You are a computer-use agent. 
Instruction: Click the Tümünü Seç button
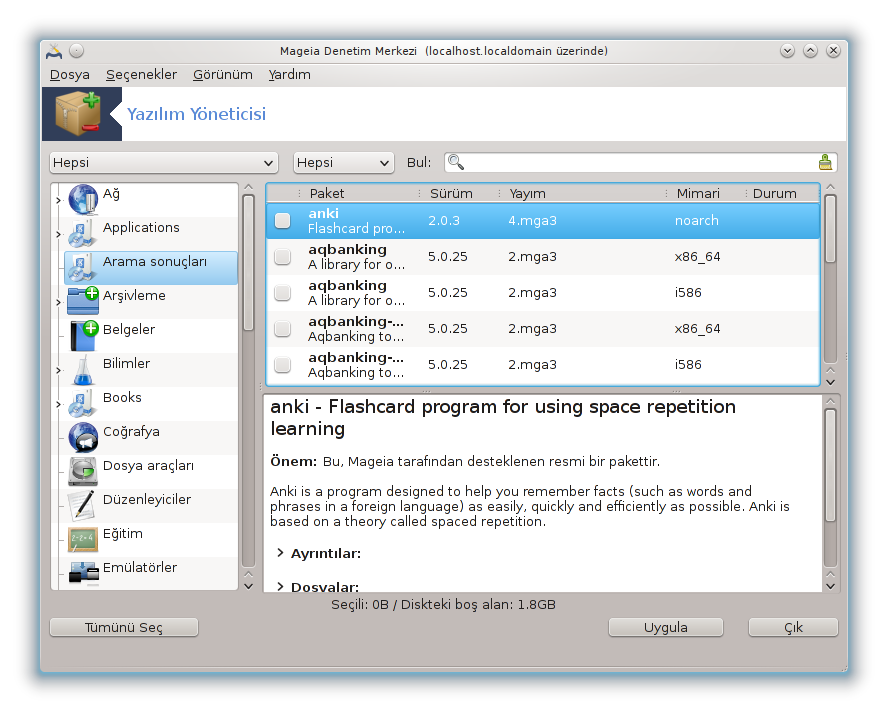tap(124, 628)
